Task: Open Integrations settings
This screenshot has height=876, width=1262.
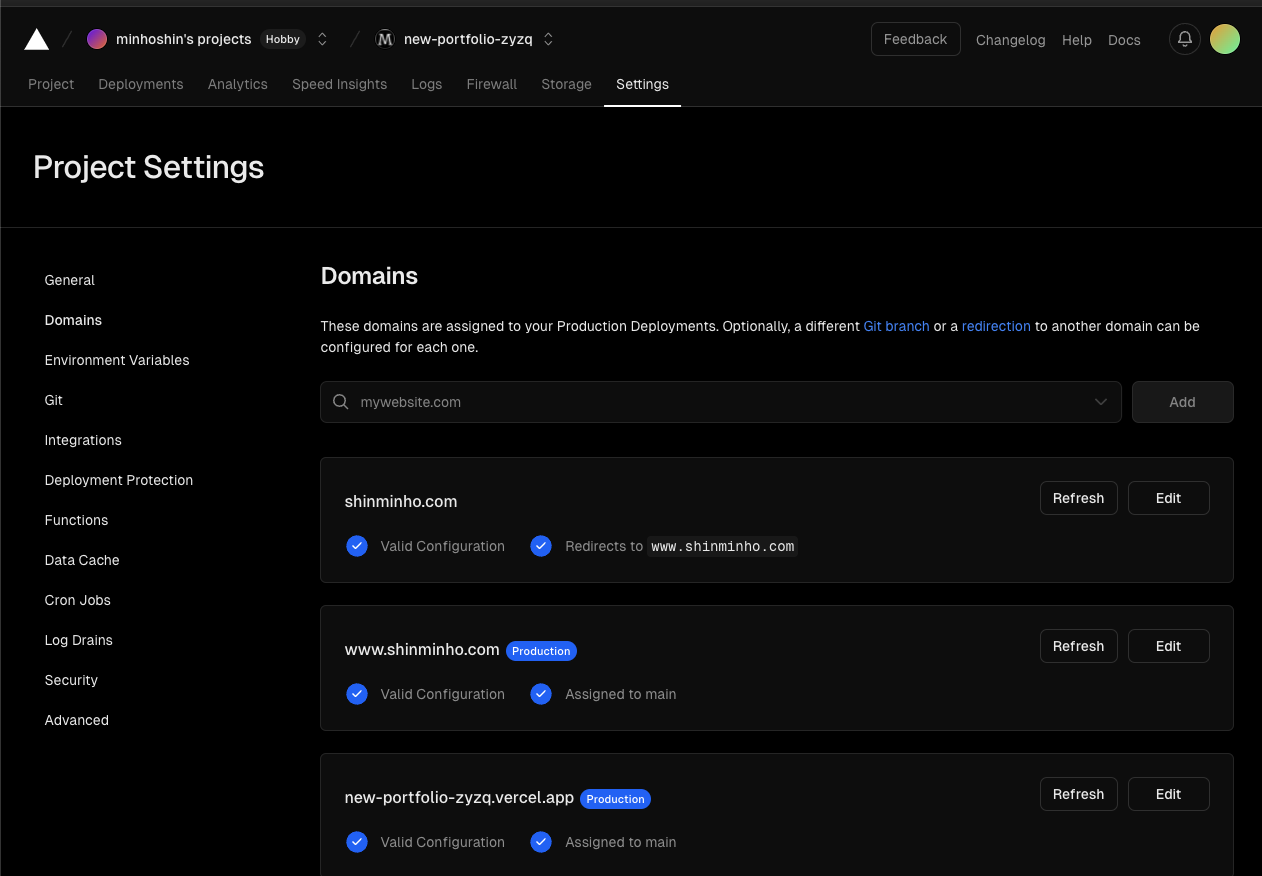Action: [83, 440]
